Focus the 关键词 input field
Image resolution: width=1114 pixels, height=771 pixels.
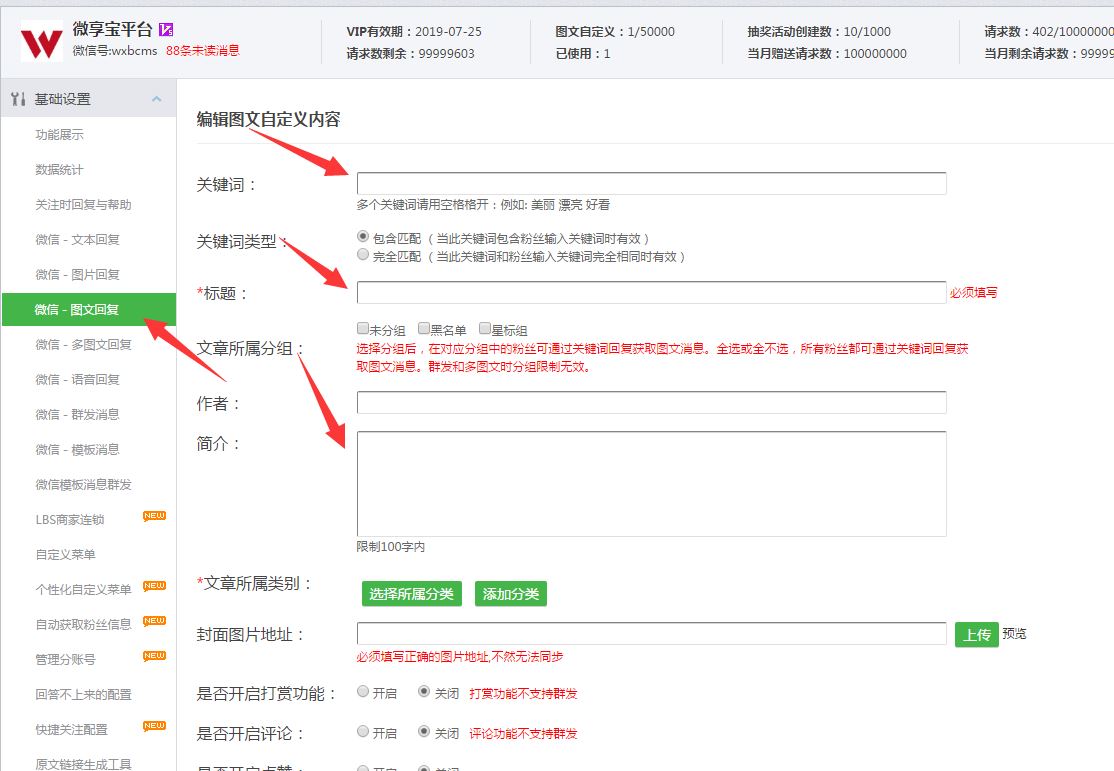point(651,183)
